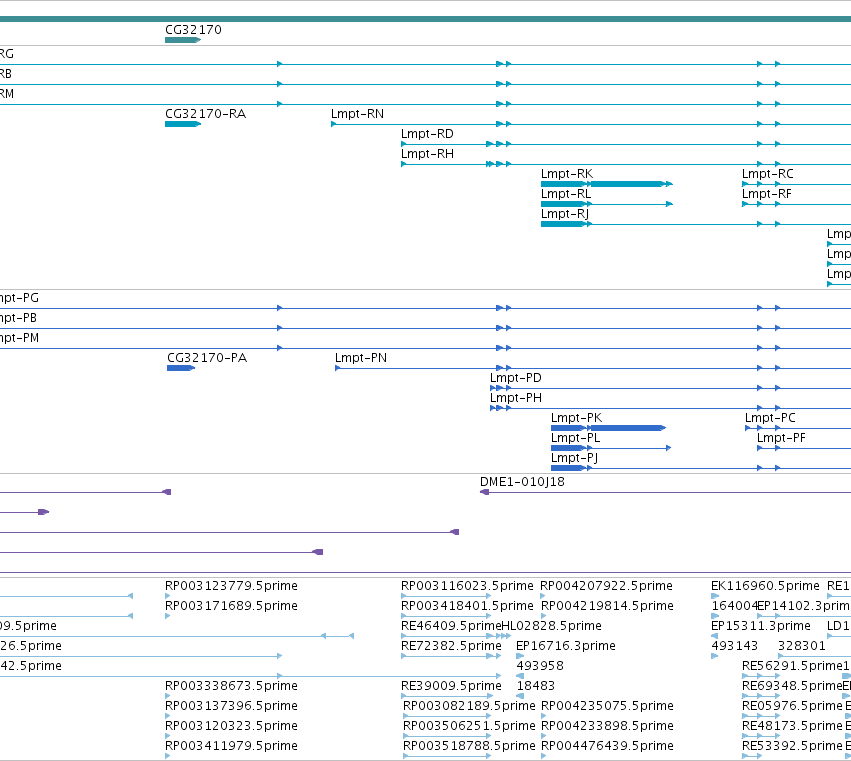The width and height of the screenshot is (851, 761).
Task: Select the CG32170-PA protein label
Action: [207, 358]
